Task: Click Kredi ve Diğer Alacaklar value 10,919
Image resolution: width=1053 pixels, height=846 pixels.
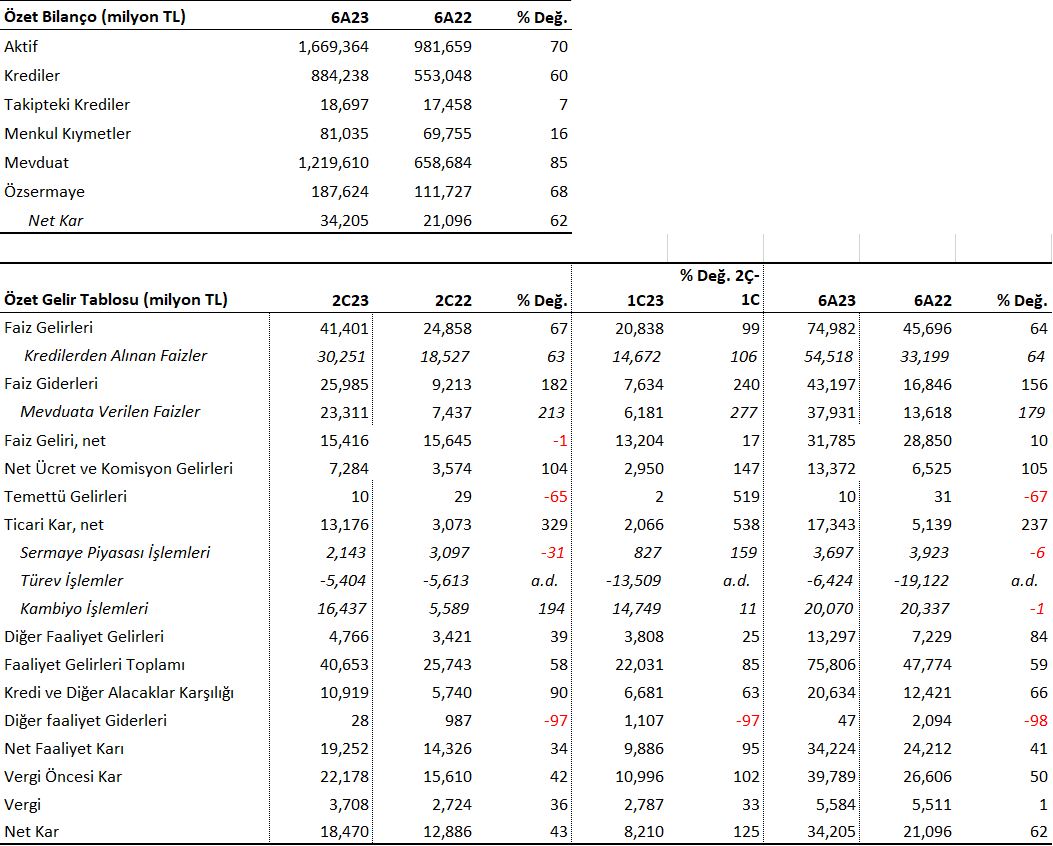Action: [344, 693]
